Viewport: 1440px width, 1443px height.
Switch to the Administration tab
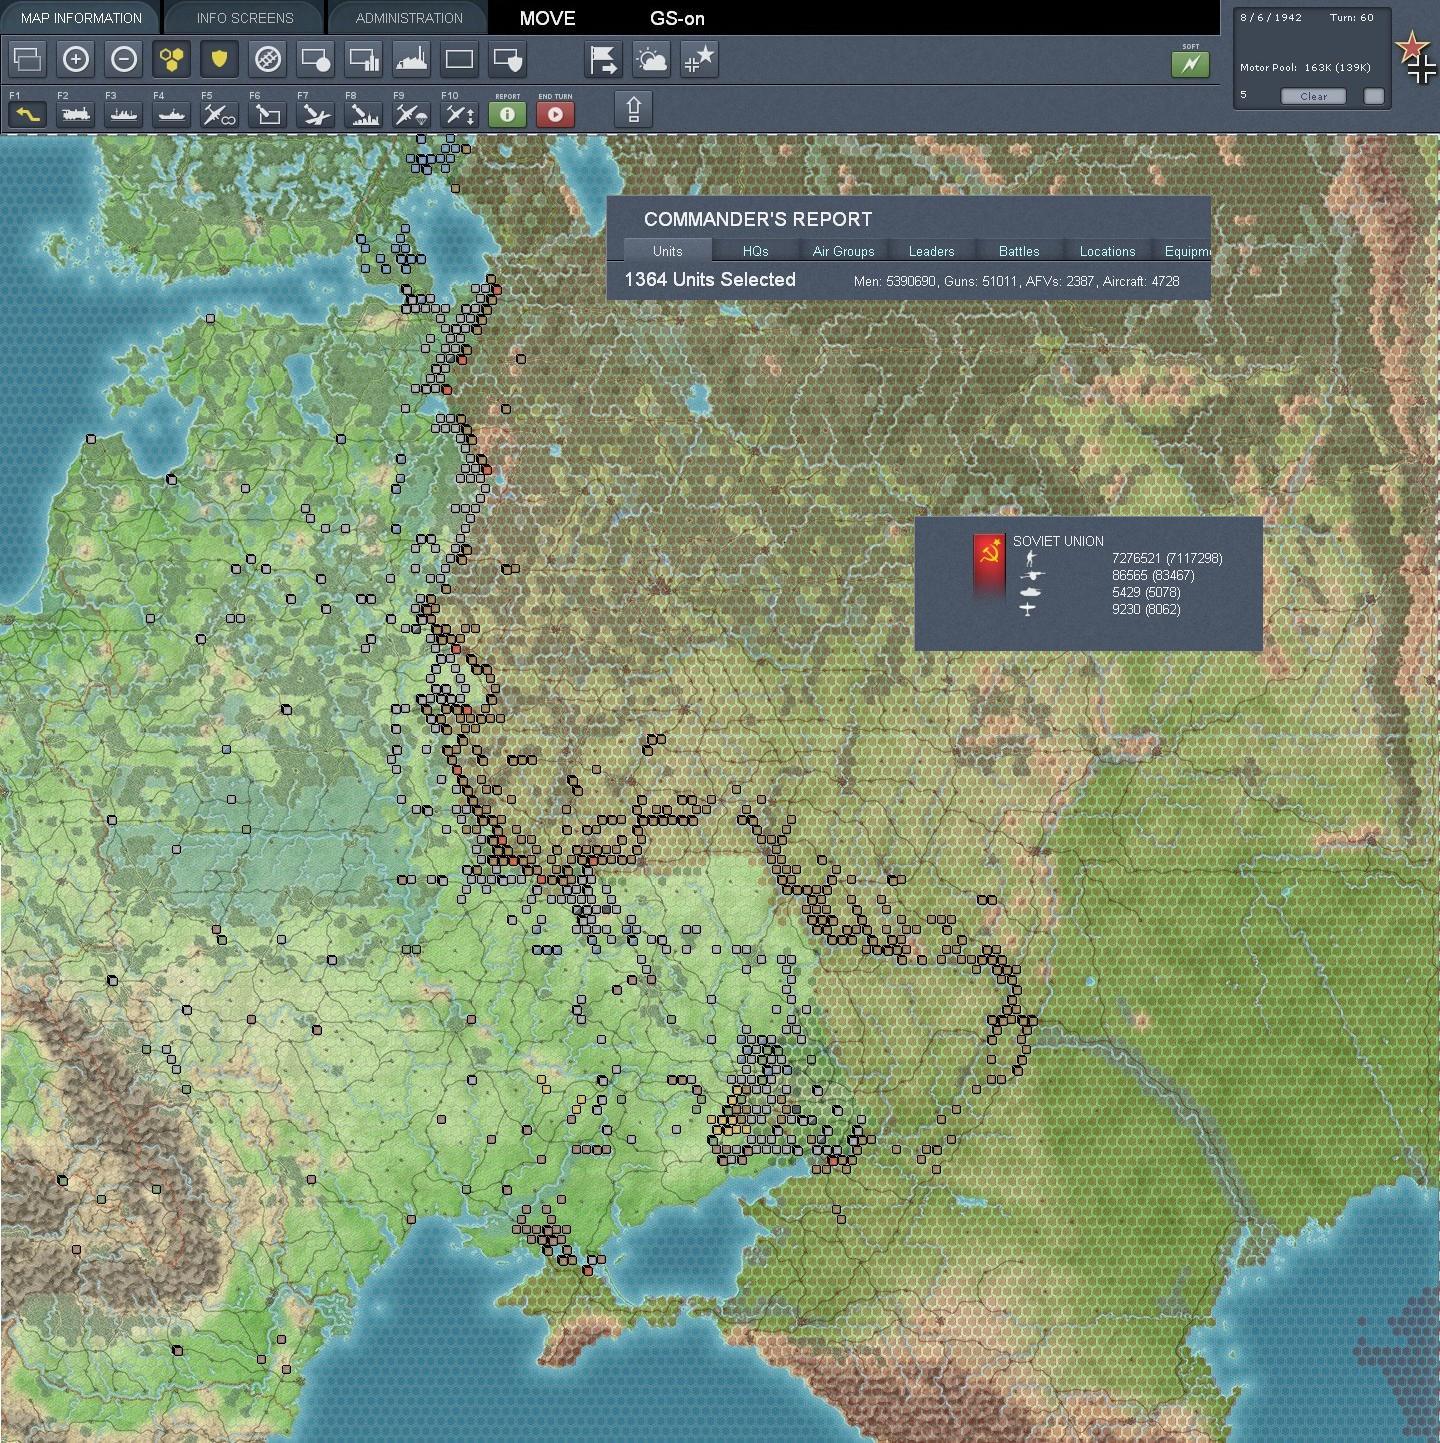click(x=409, y=18)
